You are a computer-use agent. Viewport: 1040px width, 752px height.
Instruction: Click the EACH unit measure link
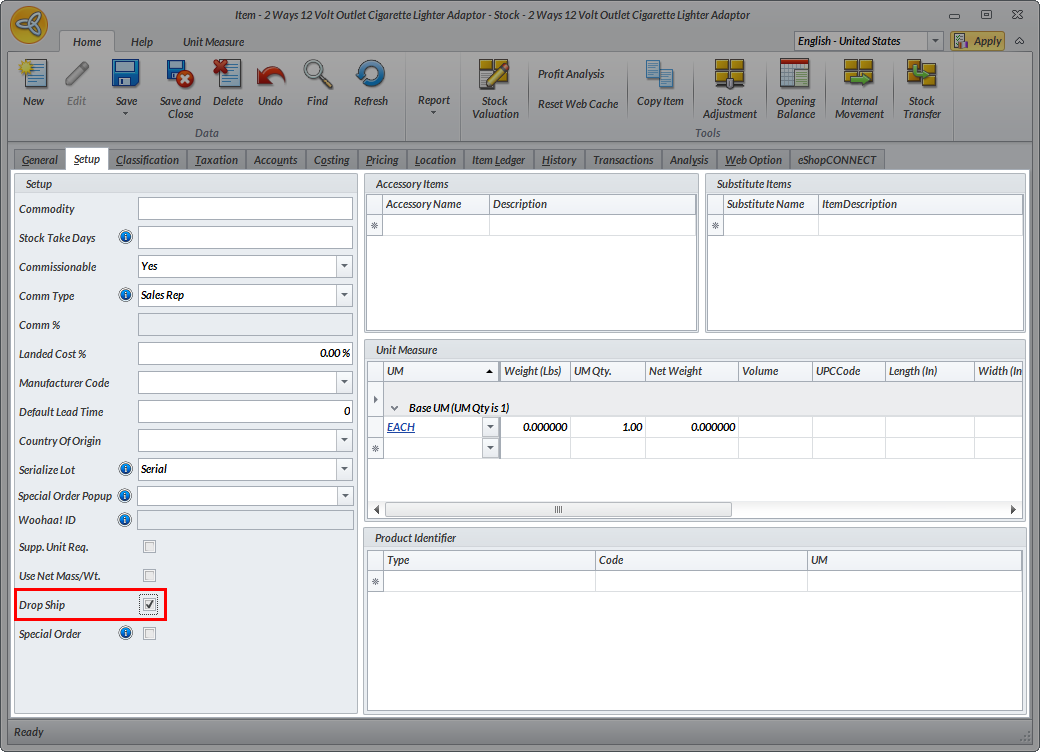(401, 427)
